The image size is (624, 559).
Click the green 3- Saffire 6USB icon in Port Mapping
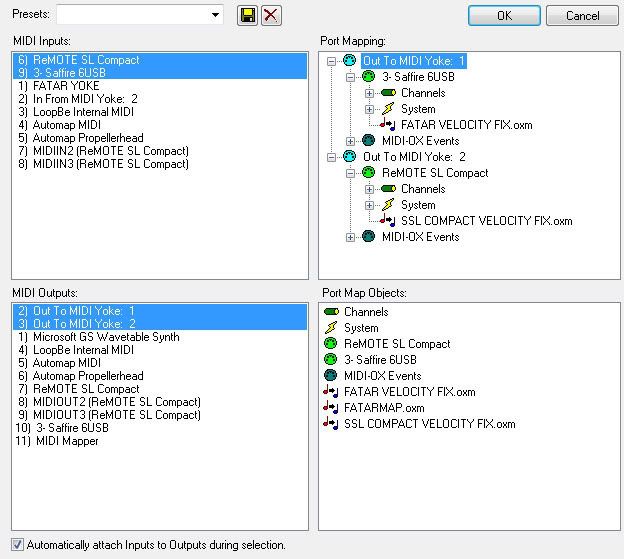point(369,76)
